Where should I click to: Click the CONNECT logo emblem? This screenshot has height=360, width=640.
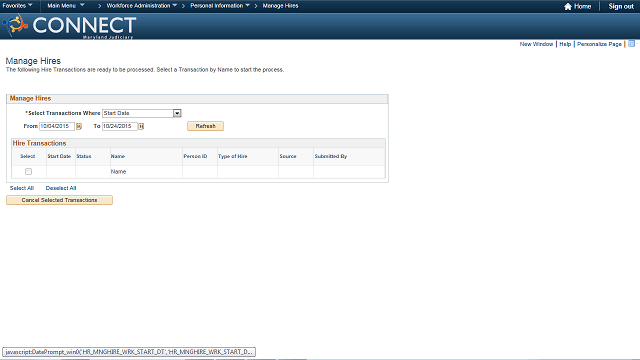[15, 25]
